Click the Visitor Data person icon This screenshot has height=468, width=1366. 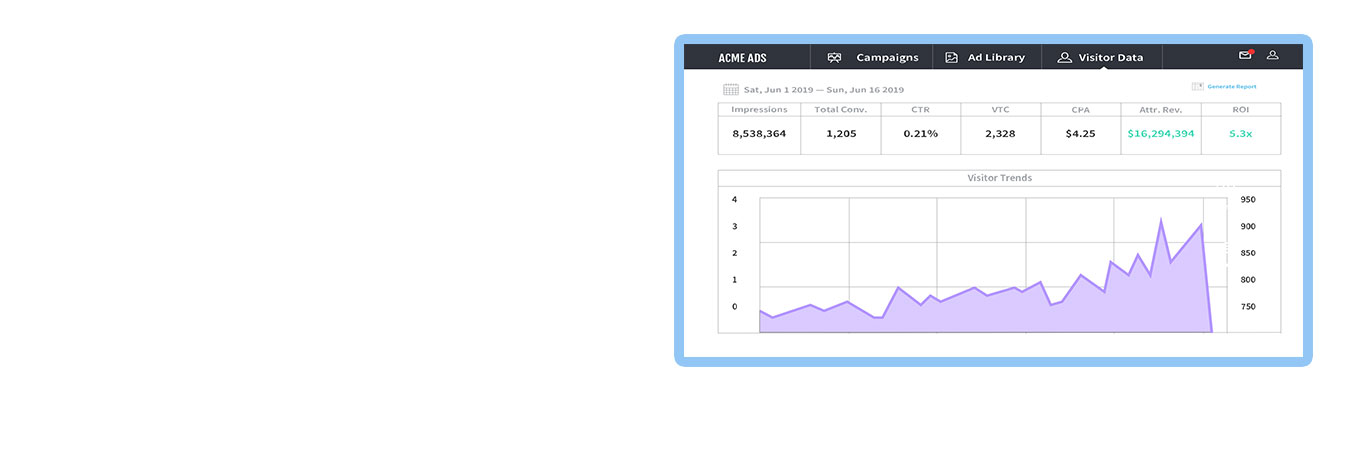coord(1065,58)
